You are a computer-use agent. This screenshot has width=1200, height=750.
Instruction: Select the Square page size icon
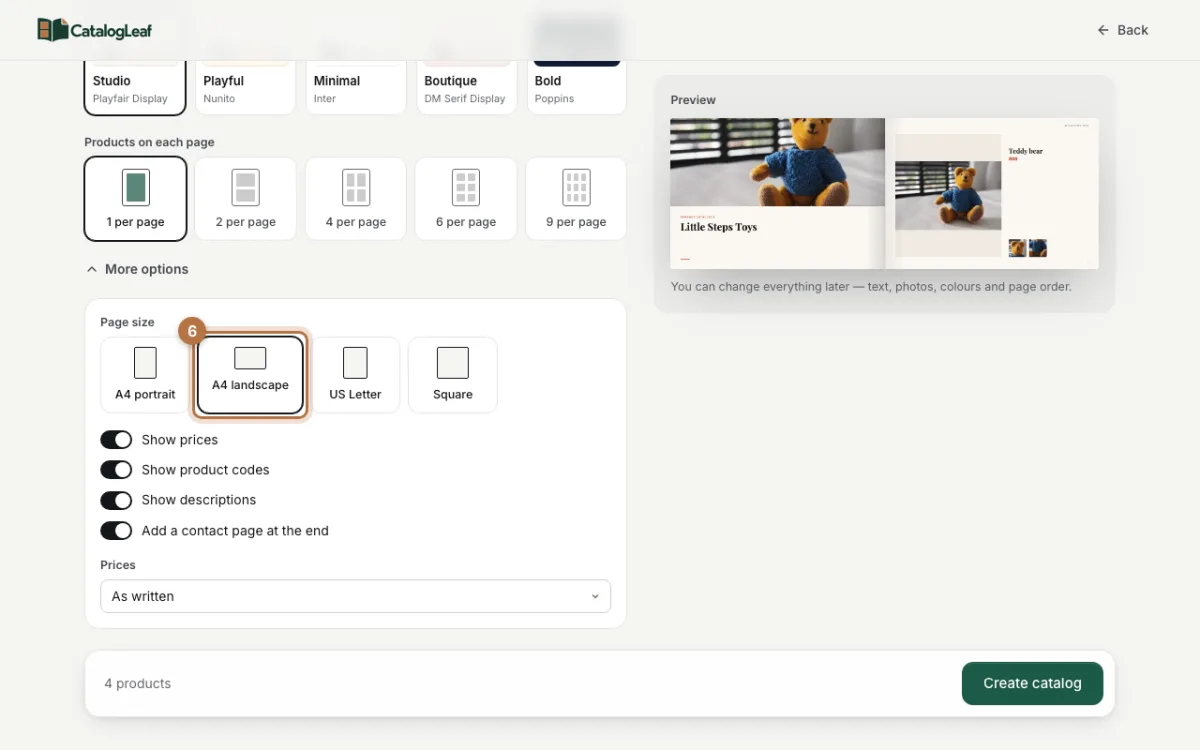tap(452, 363)
